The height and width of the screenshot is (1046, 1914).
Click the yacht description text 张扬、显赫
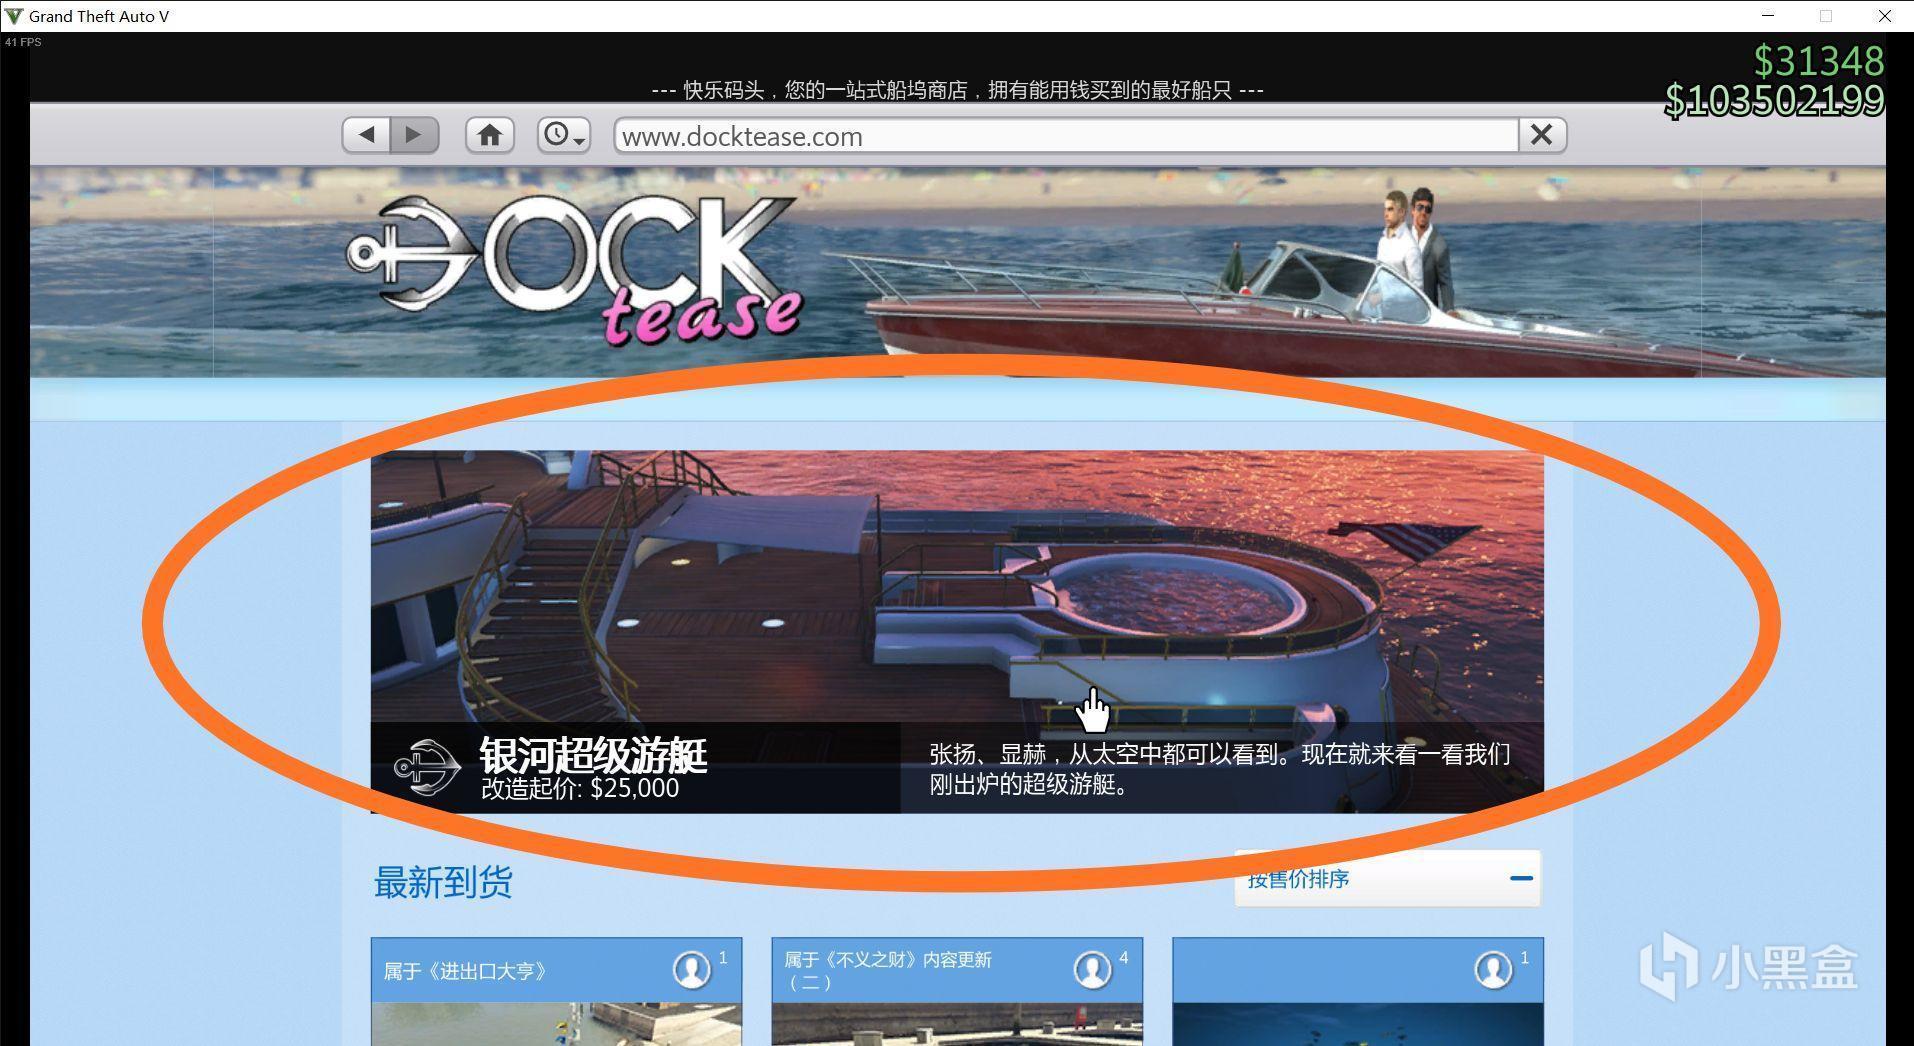(1220, 768)
